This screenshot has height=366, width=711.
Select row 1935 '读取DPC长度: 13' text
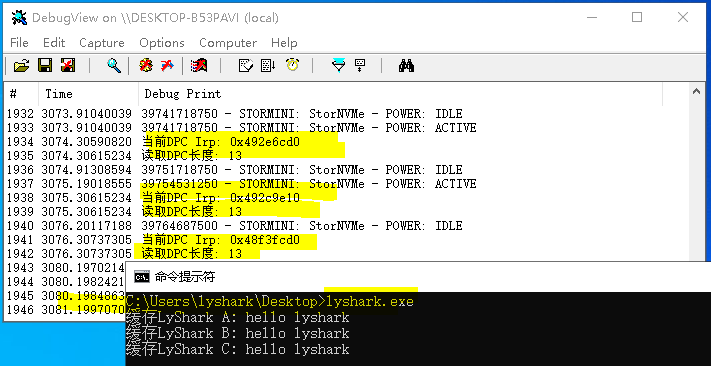192,156
